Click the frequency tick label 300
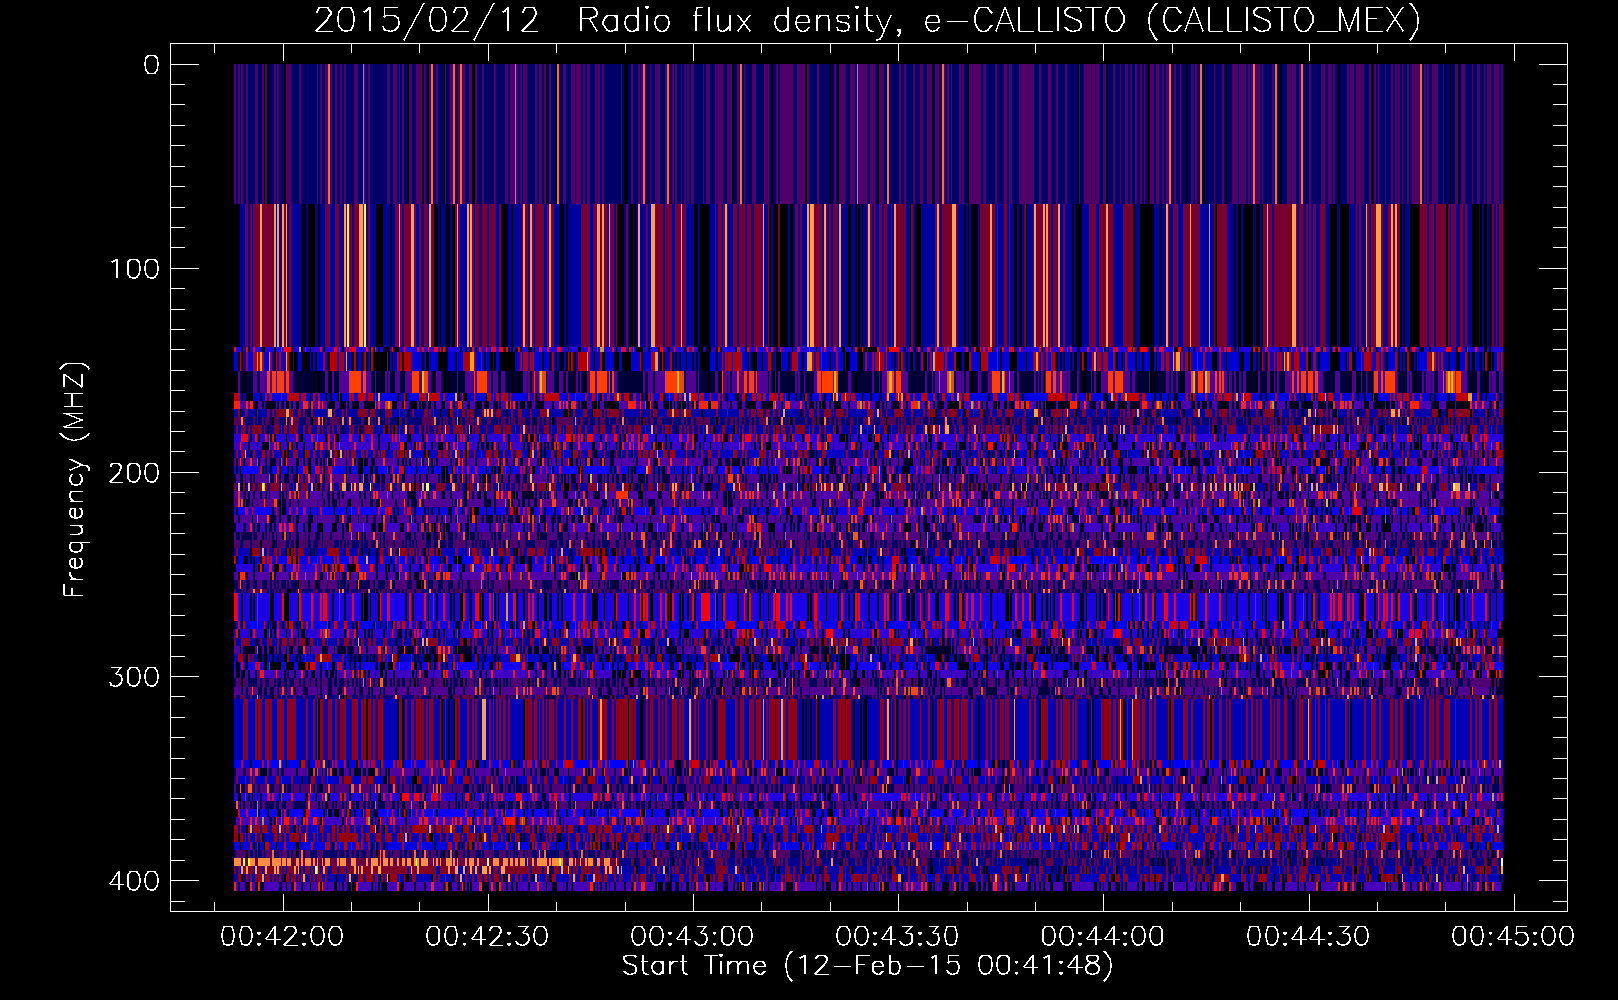Image resolution: width=1618 pixels, height=1000 pixels. click(133, 677)
